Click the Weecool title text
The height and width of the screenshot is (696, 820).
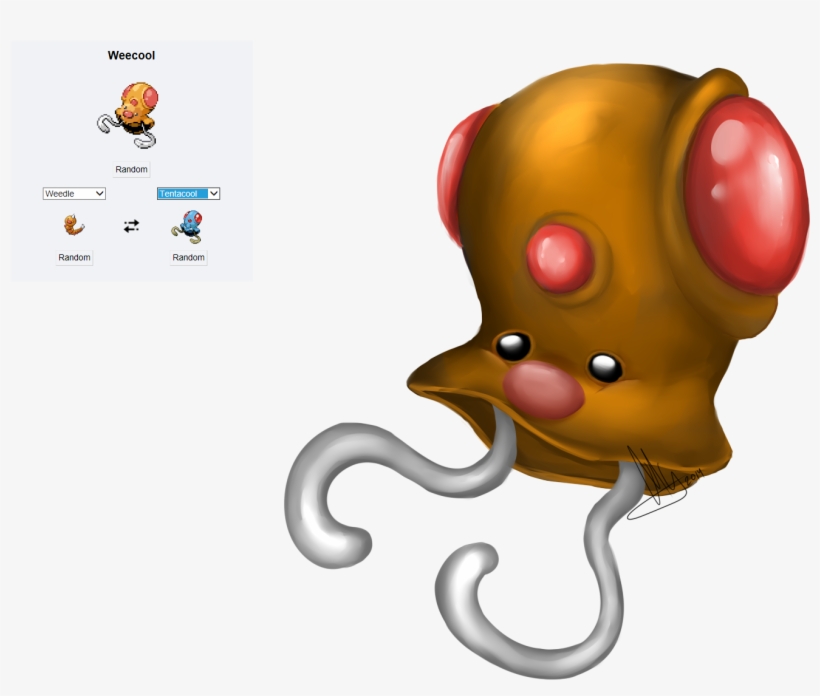click(131, 56)
